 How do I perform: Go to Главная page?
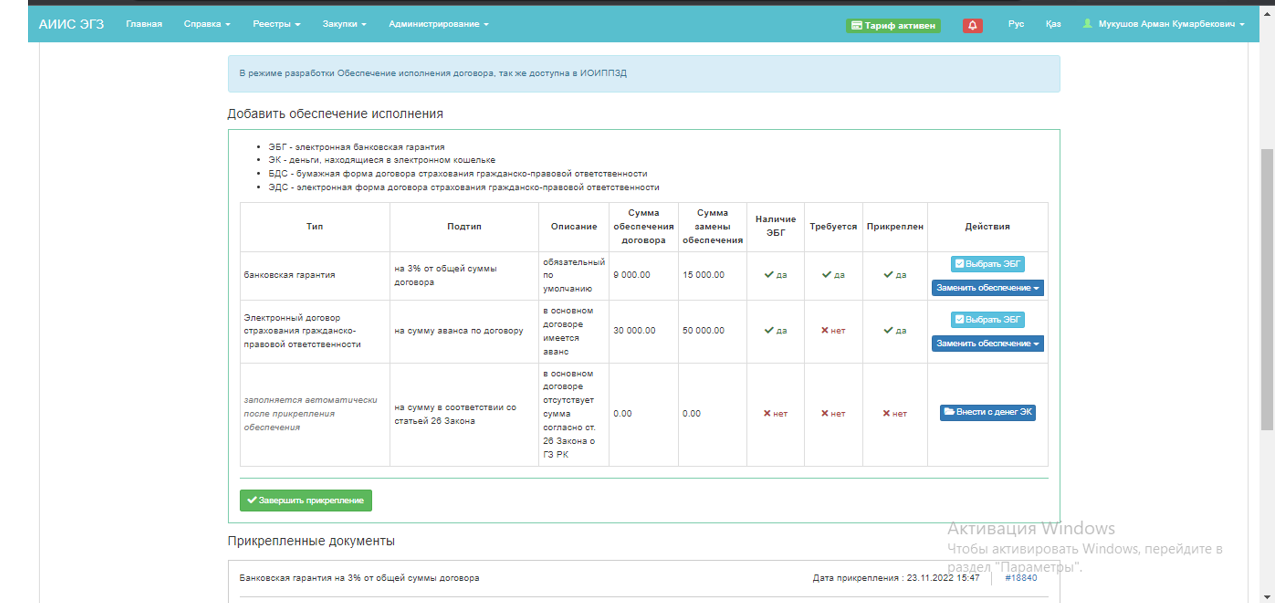[144, 24]
